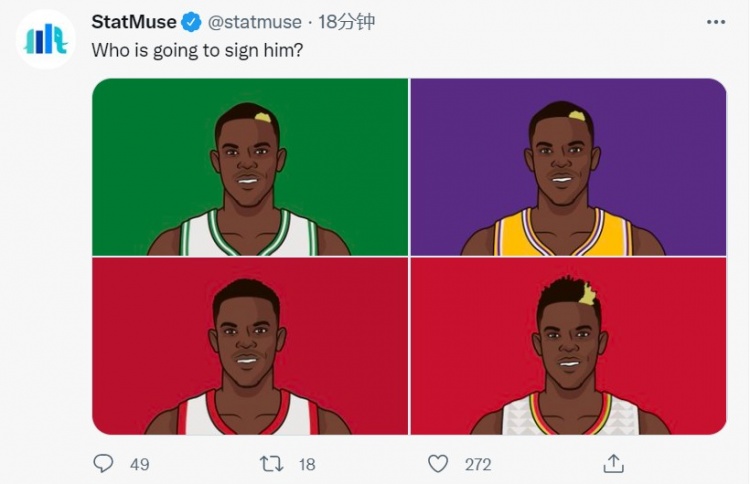Click the tweet text "Who is going to sign him?"
The width and height of the screenshot is (750, 484).
tap(197, 50)
